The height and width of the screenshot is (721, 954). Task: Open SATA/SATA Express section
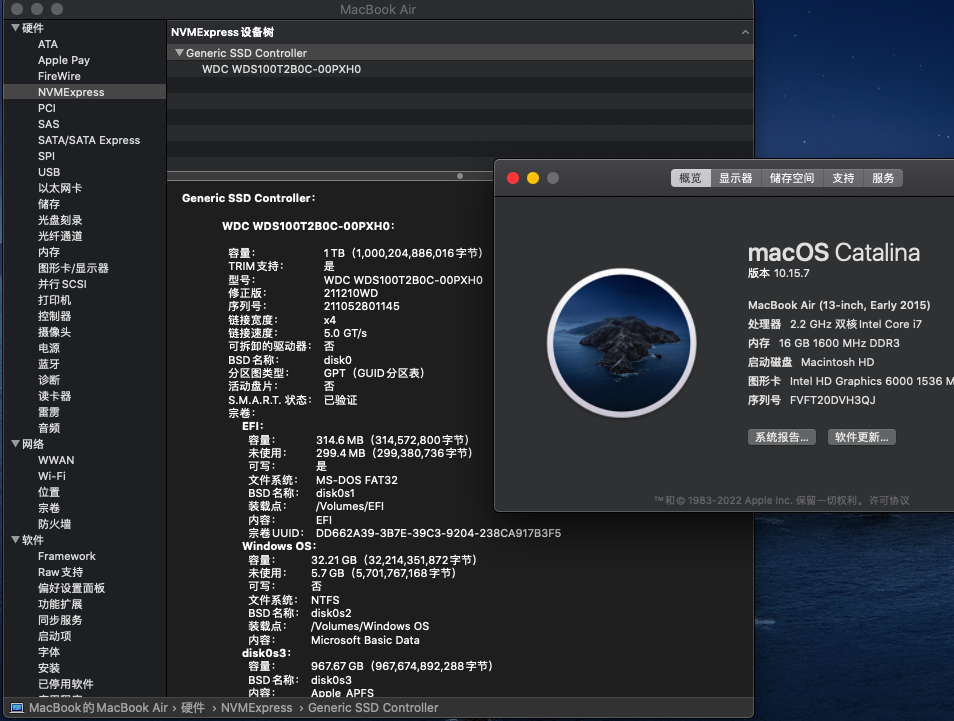89,140
